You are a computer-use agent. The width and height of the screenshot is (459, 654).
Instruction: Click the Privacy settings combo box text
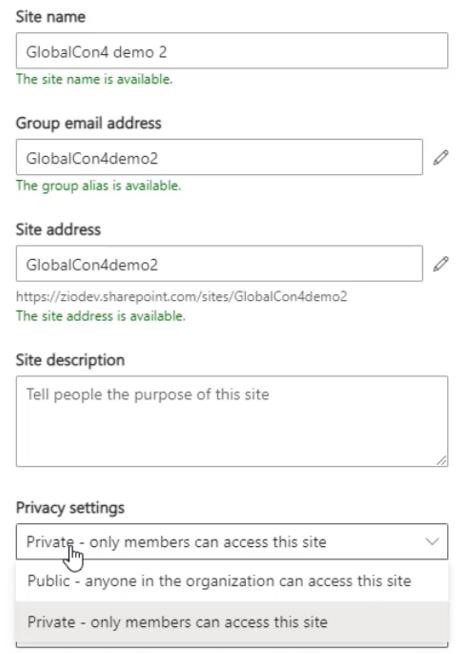pos(176,542)
